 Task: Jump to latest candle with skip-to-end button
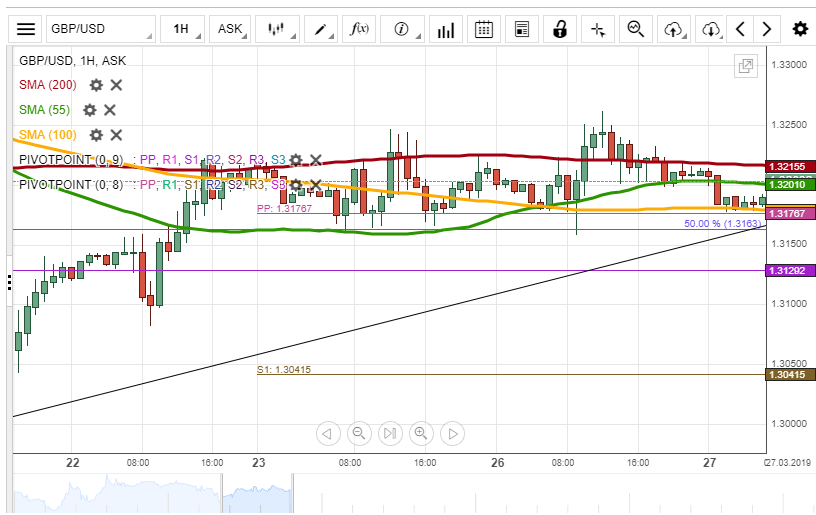point(390,433)
